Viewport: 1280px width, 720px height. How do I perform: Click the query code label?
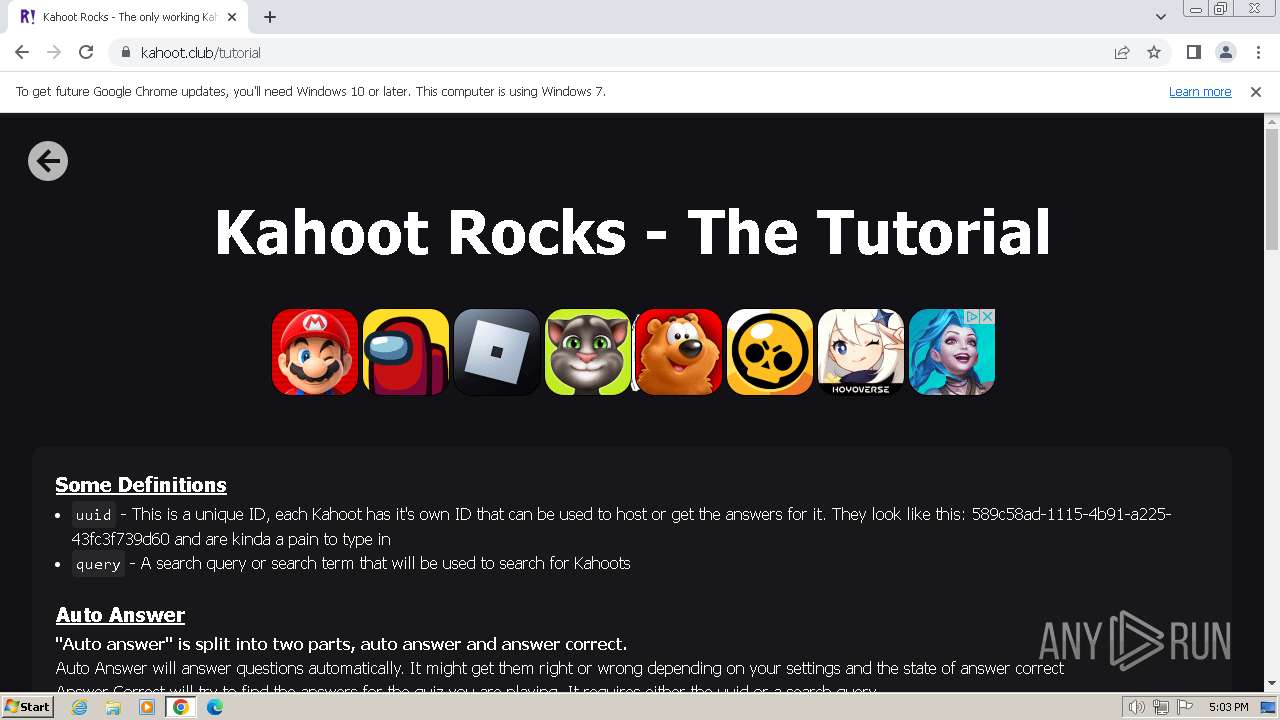[x=98, y=564]
